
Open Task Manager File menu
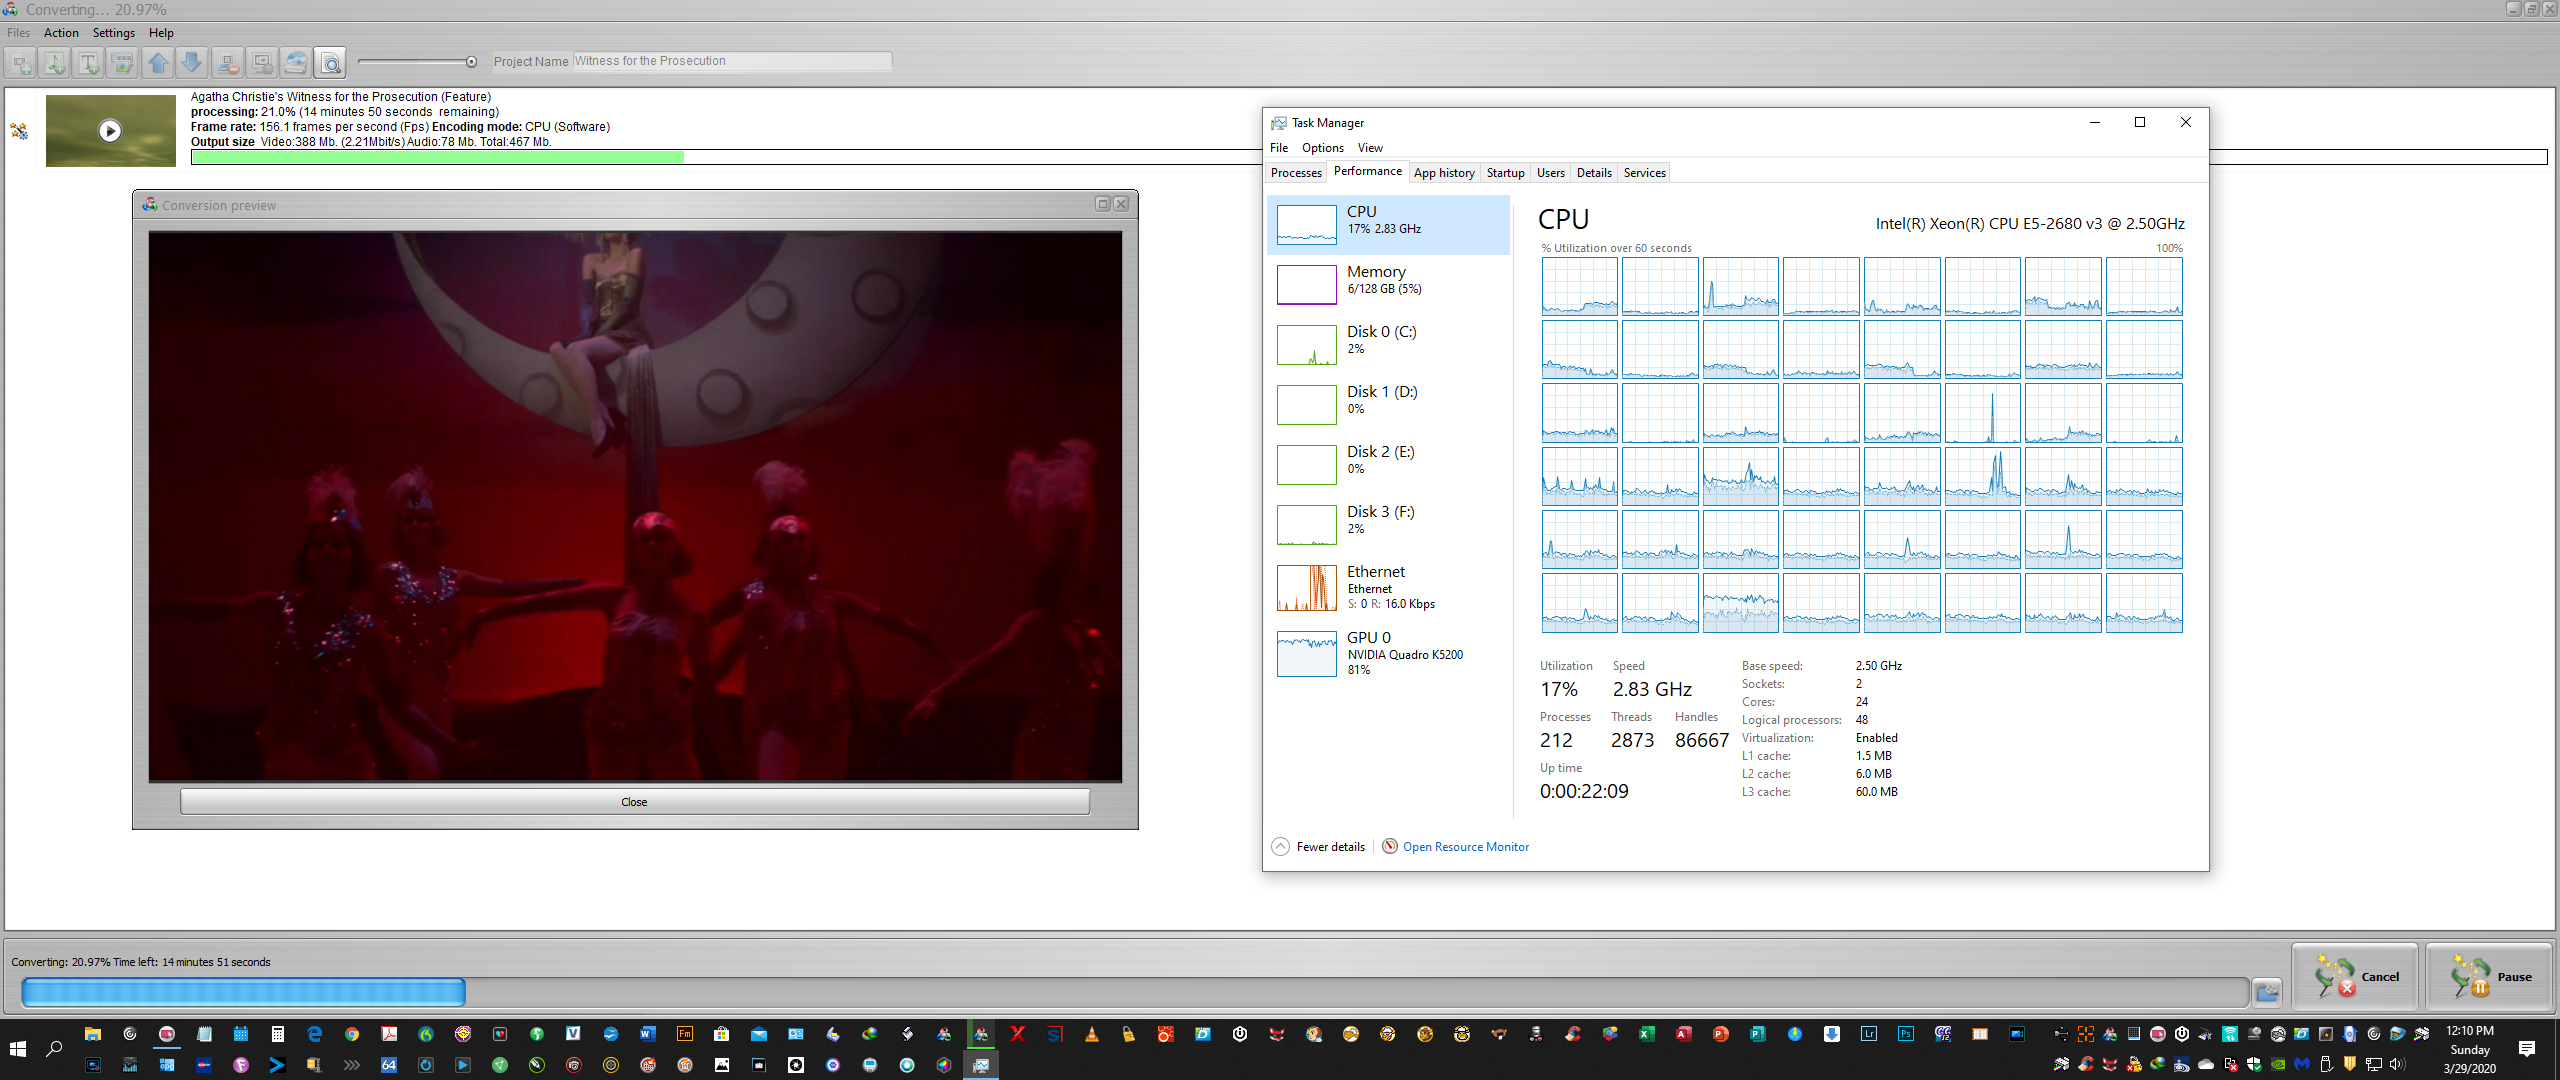click(1279, 148)
